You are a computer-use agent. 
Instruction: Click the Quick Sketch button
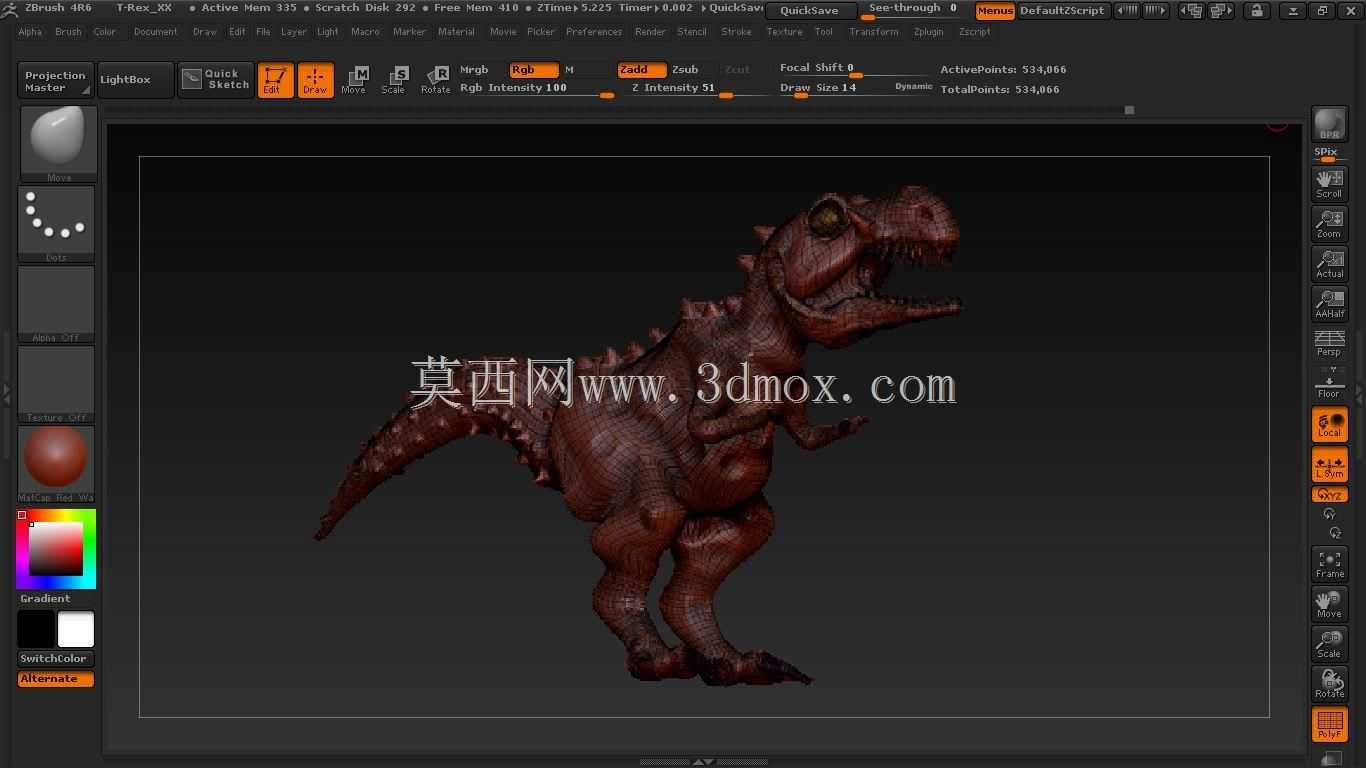pos(216,79)
